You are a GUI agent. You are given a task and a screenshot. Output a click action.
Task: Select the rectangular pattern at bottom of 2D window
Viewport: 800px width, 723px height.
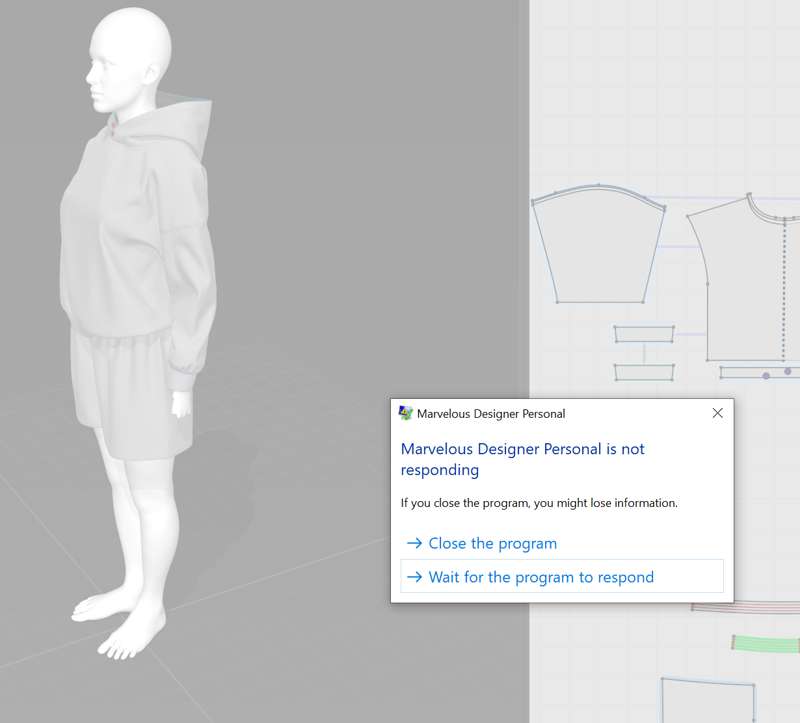(x=708, y=702)
